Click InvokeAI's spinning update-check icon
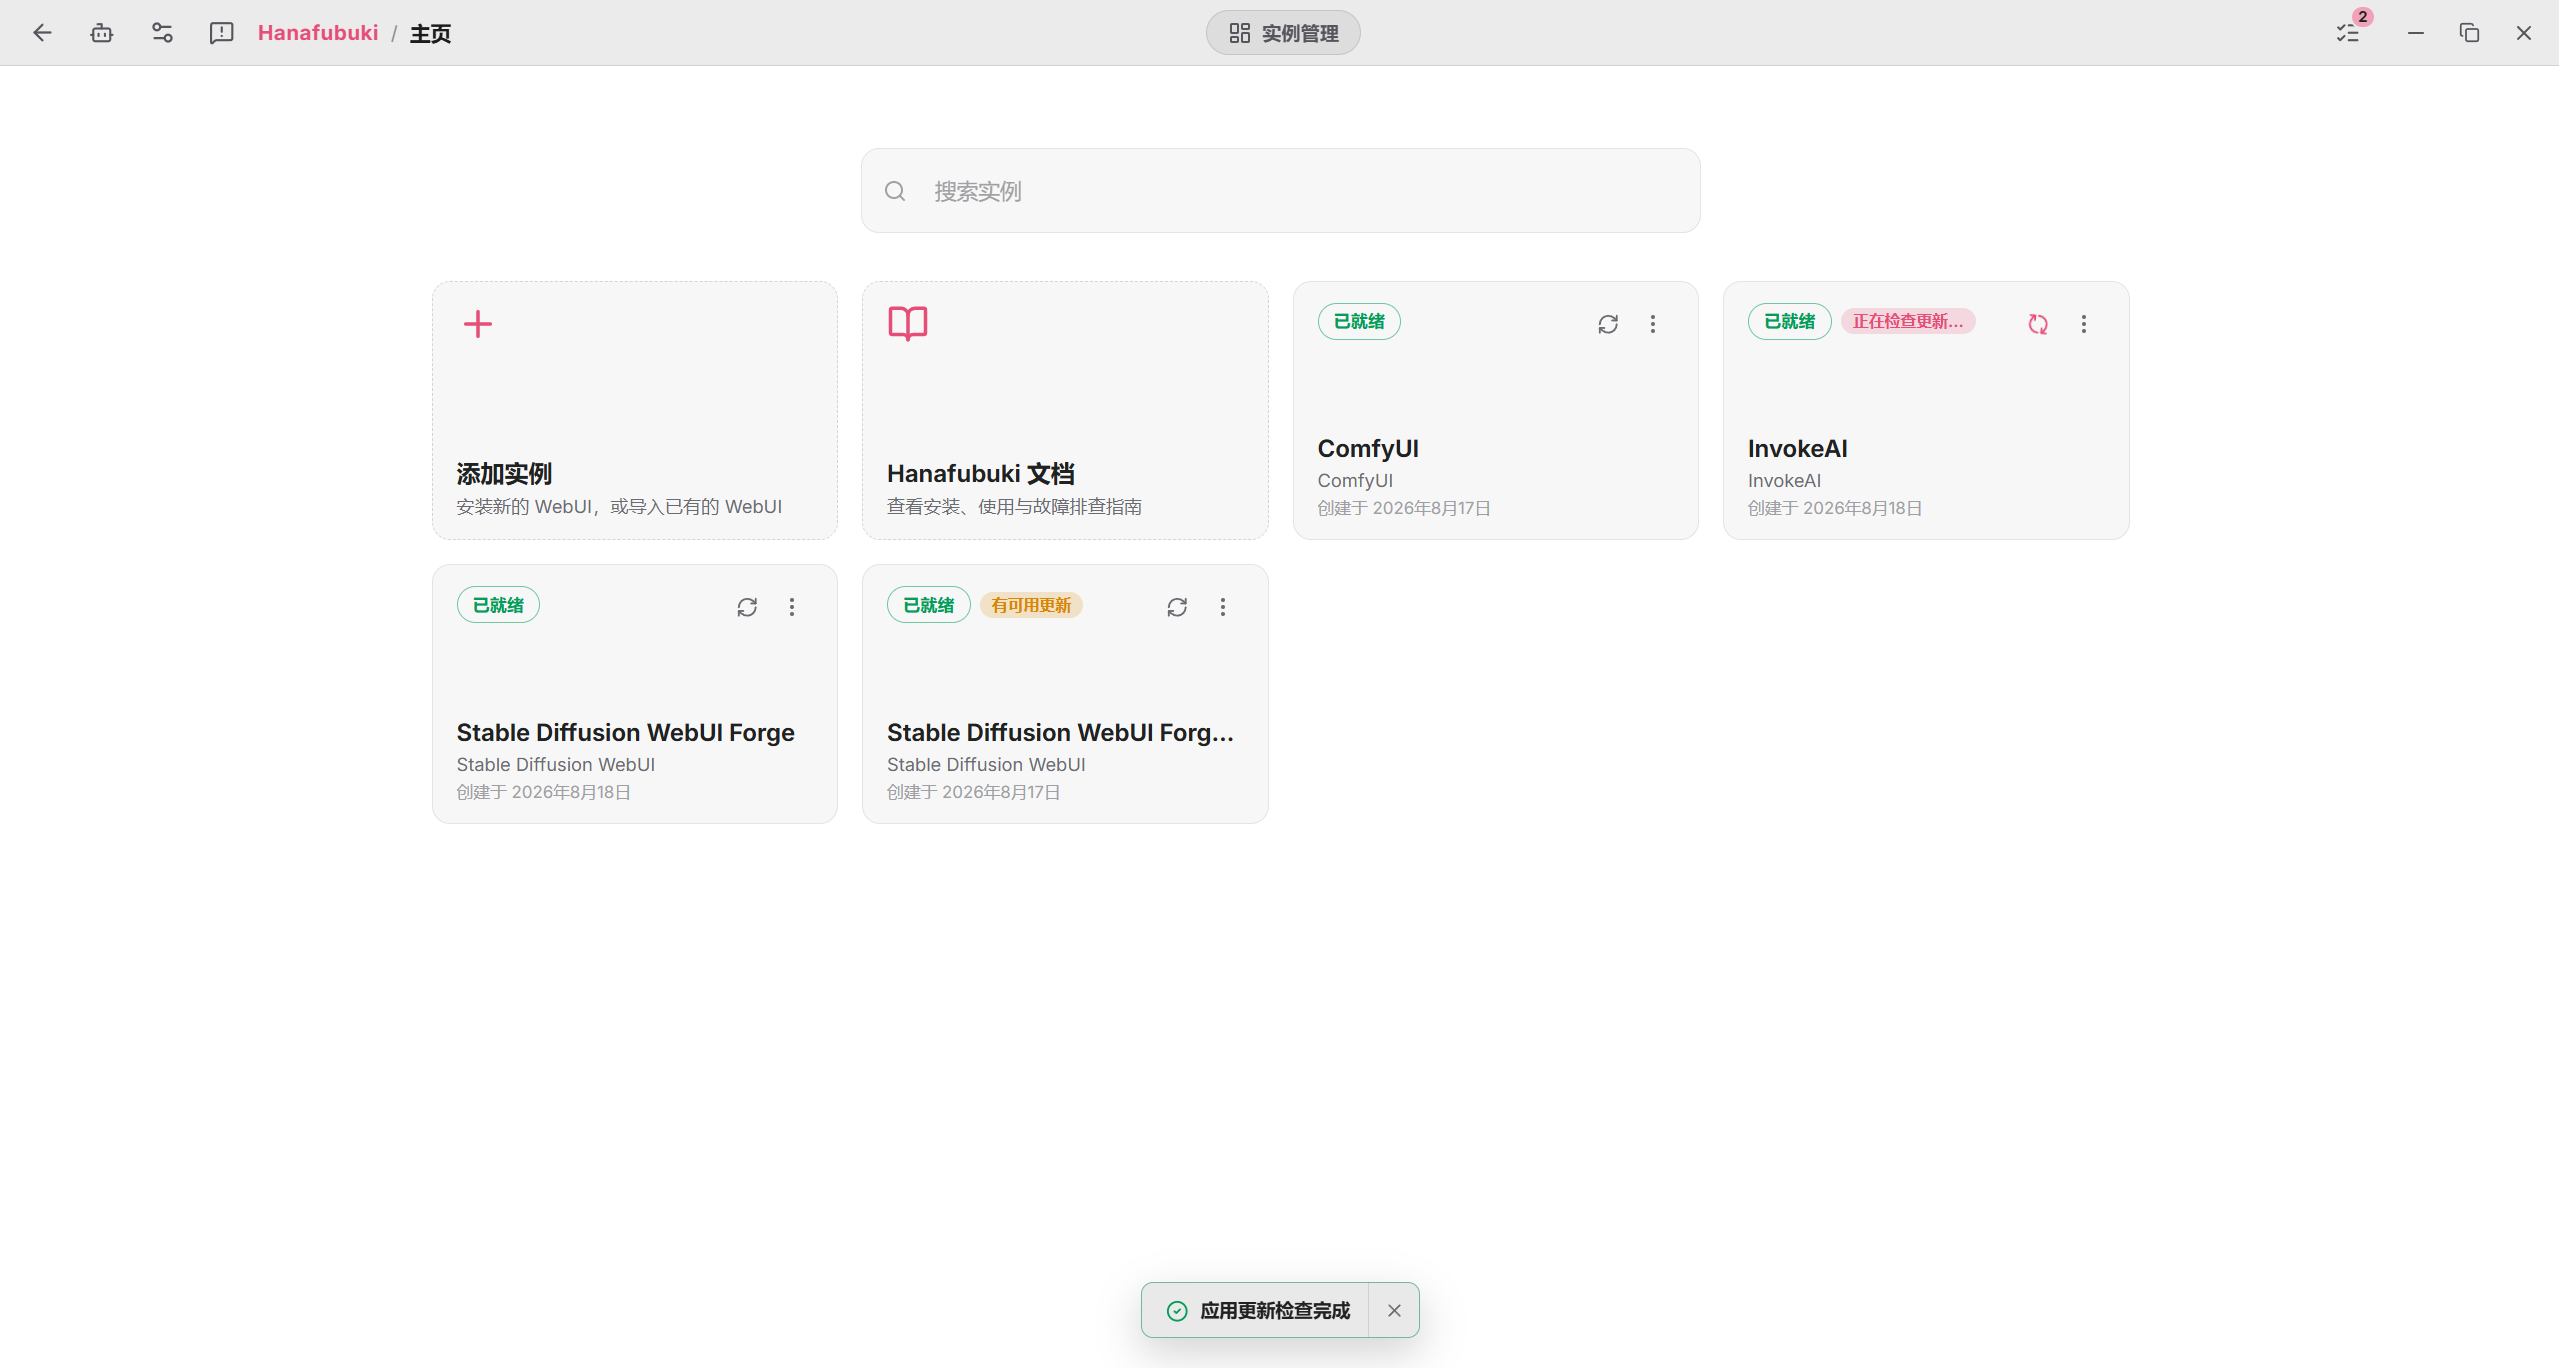 2038,324
